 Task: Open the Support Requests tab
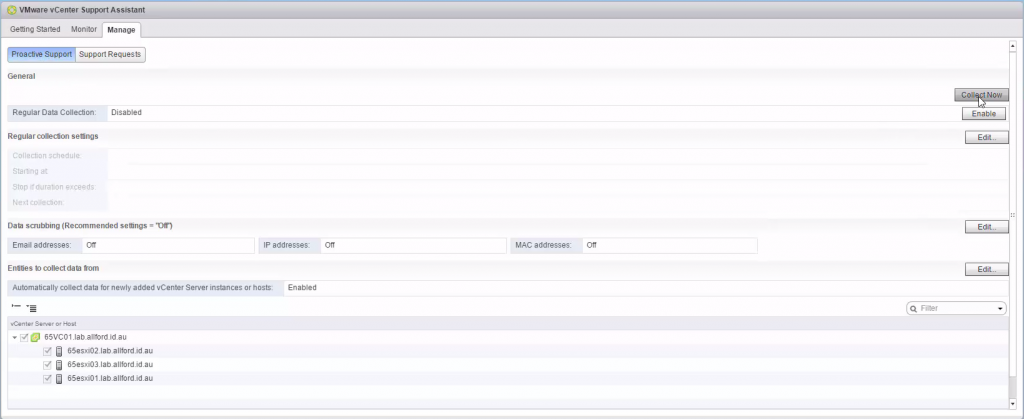pyautogui.click(x=110, y=54)
